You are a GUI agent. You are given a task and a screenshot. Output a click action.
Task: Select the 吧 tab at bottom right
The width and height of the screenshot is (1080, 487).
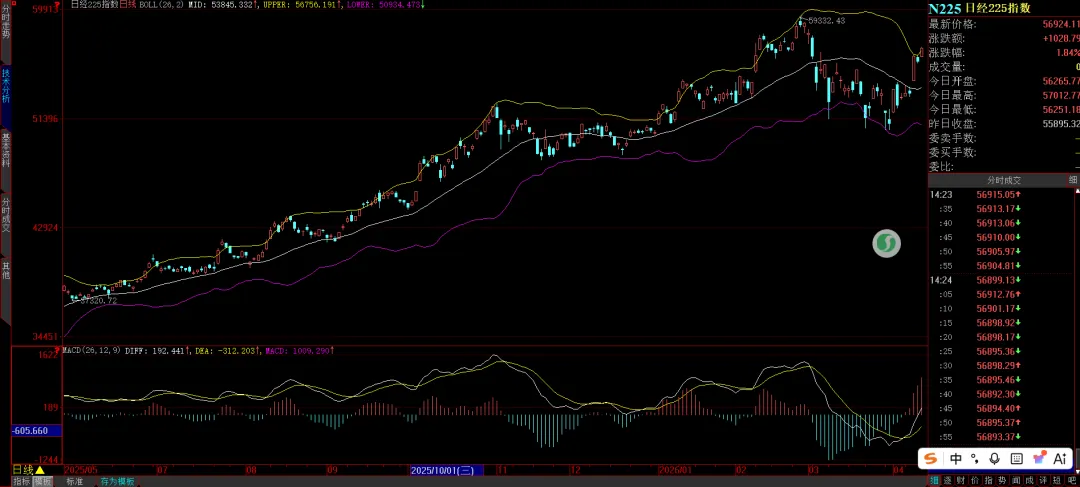coord(1072,480)
